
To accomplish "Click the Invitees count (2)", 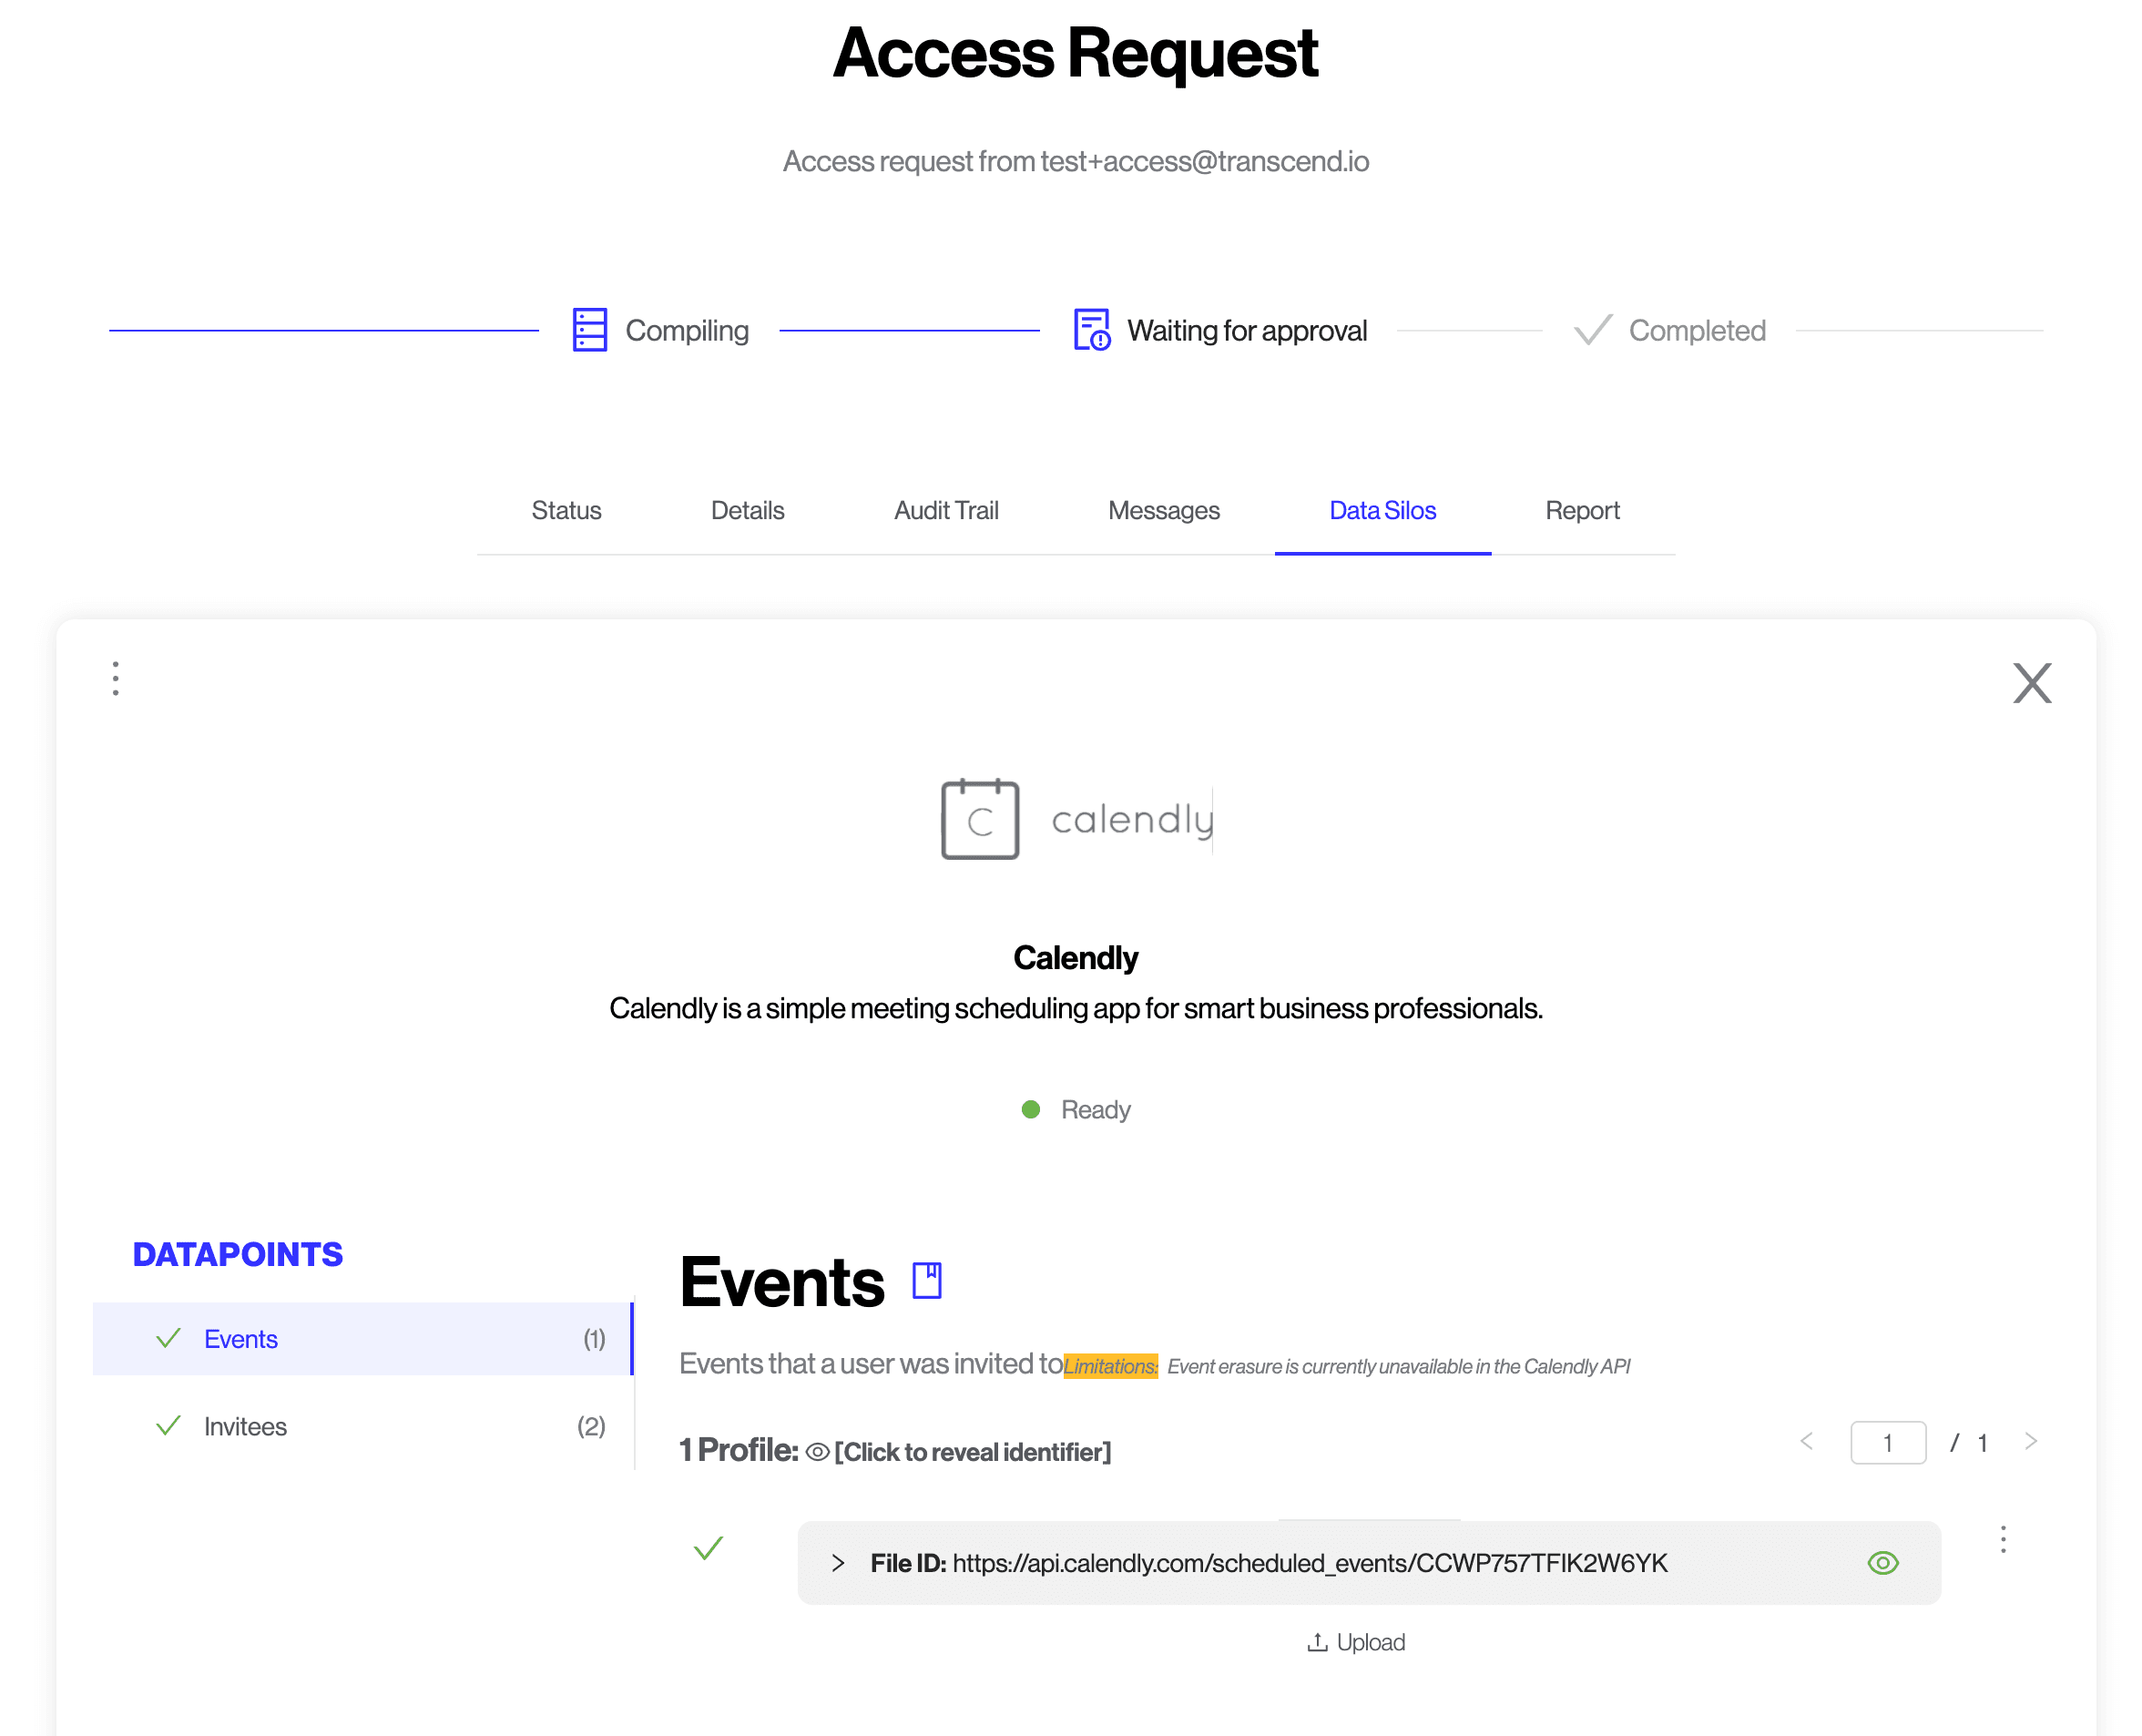I will point(591,1426).
